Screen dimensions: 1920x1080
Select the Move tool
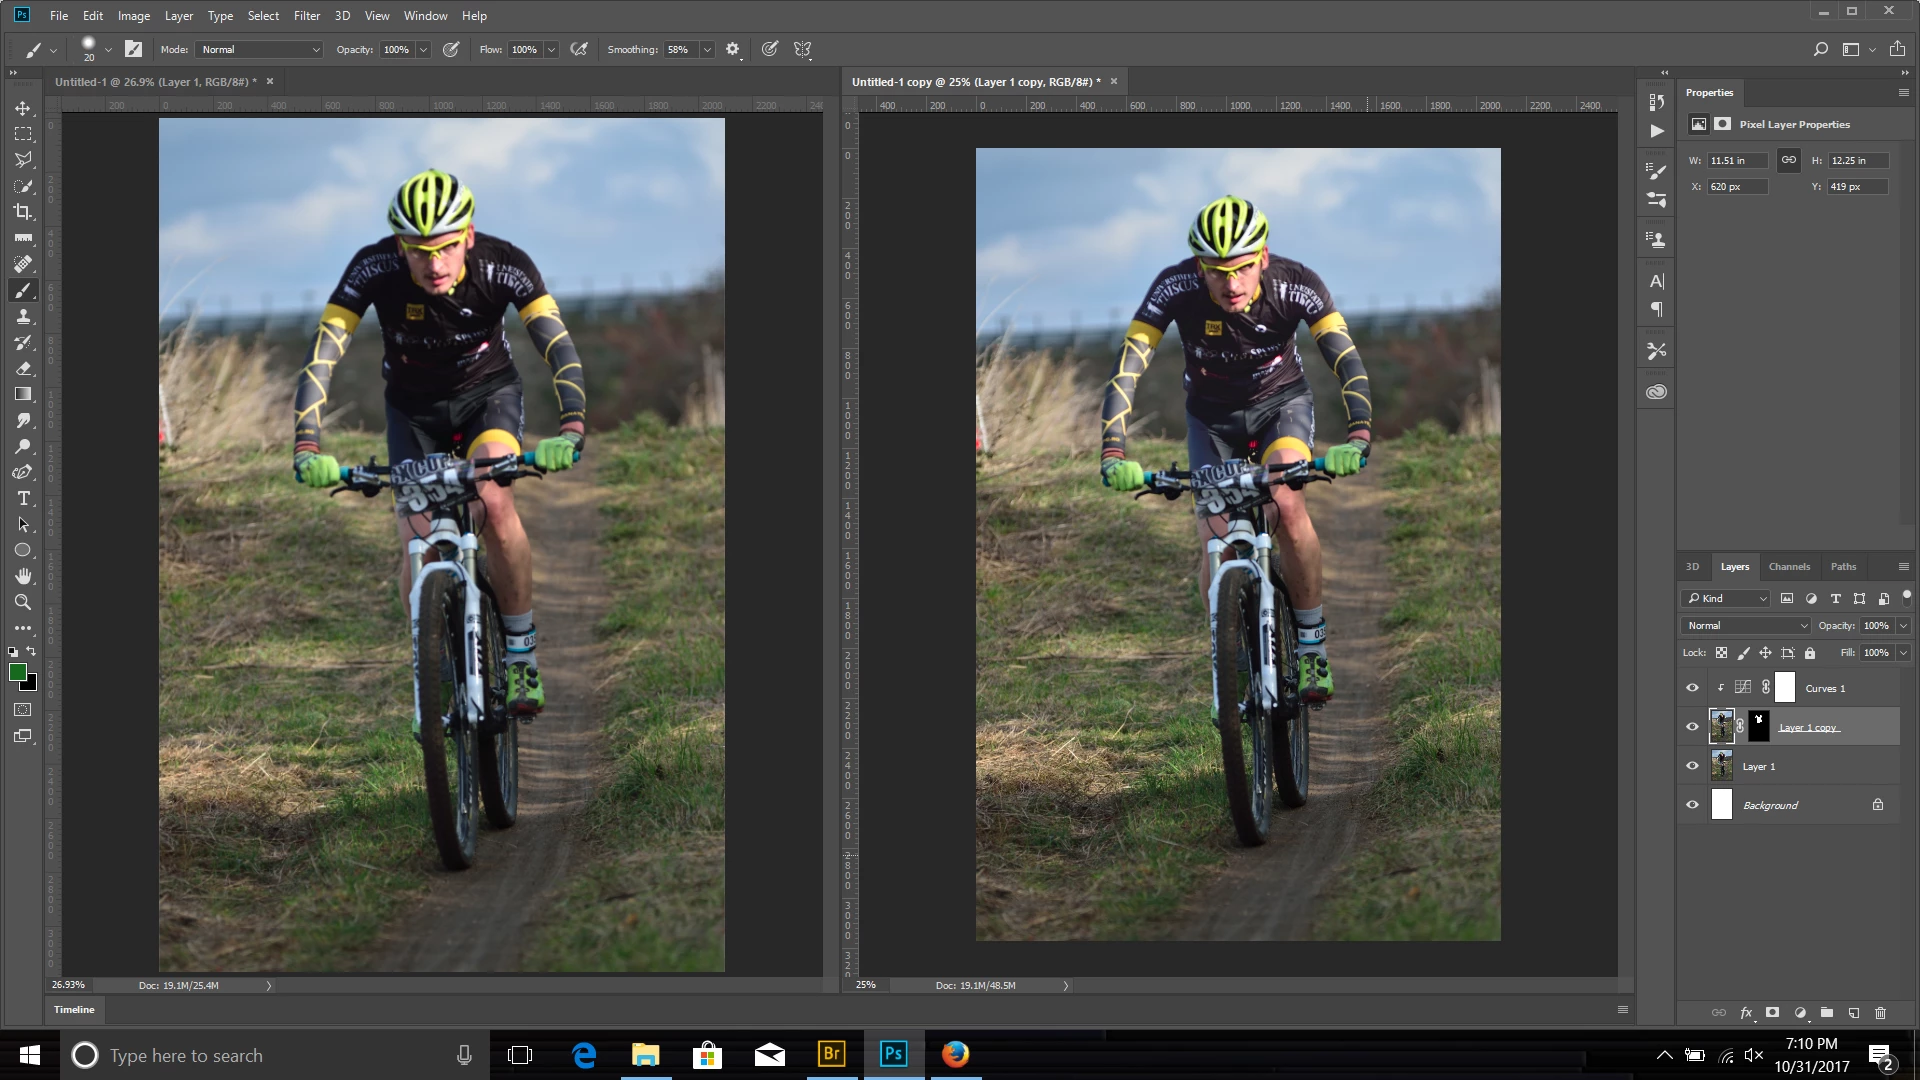pyautogui.click(x=23, y=108)
